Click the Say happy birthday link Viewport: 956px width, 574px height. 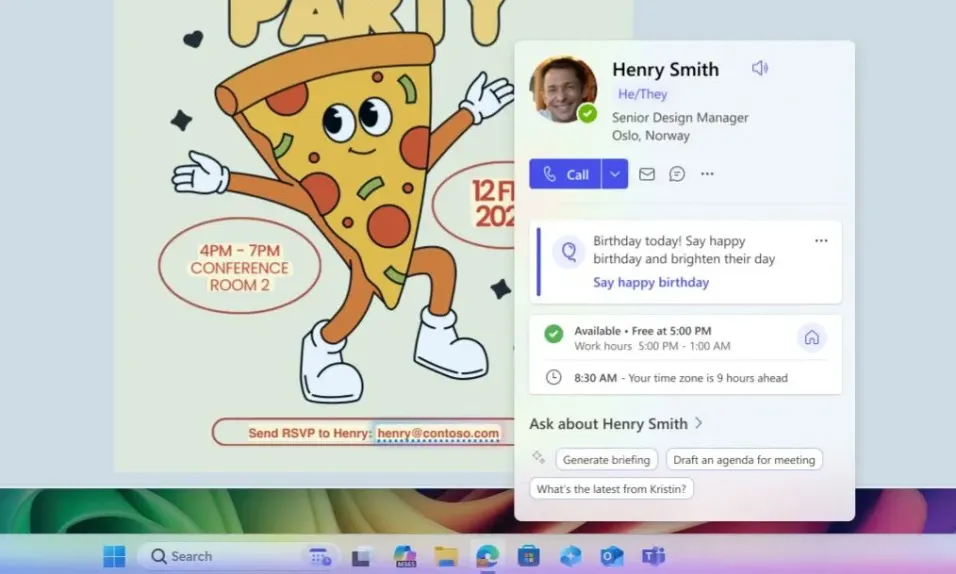coord(651,283)
